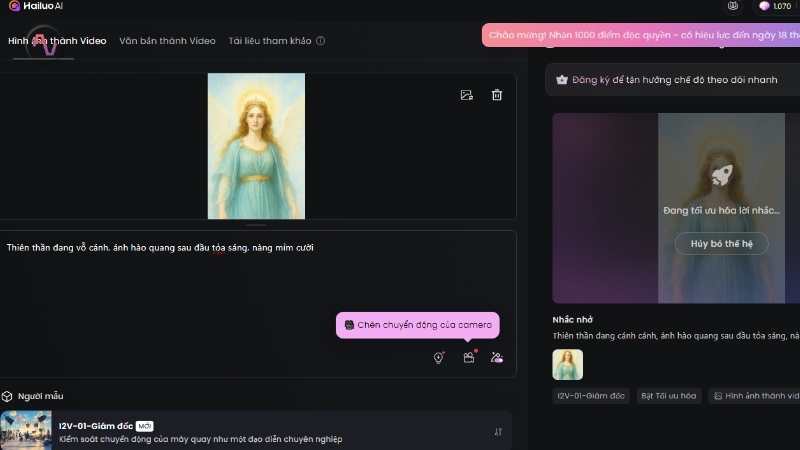Click the rocket icon on generating preview
Screen dimensions: 800x450
pyautogui.click(x=721, y=174)
